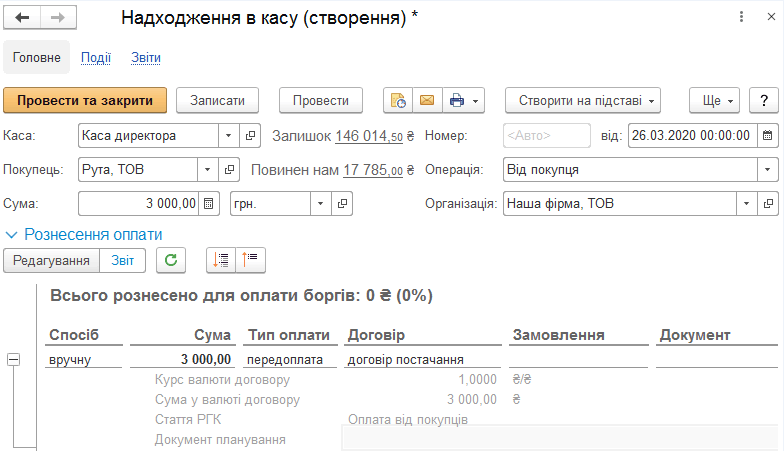
Task: Click the вручну method cell
Action: point(84,360)
